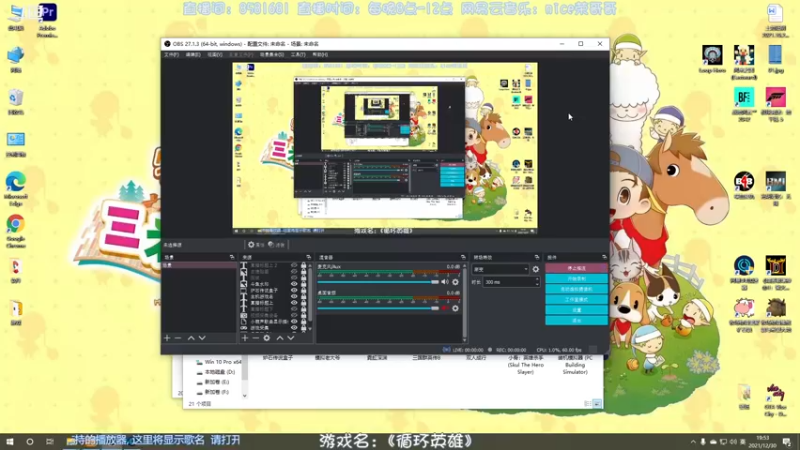The height and width of the screenshot is (450, 800).
Task: Toggle visibility of 游戏采集 source
Action: (294, 328)
